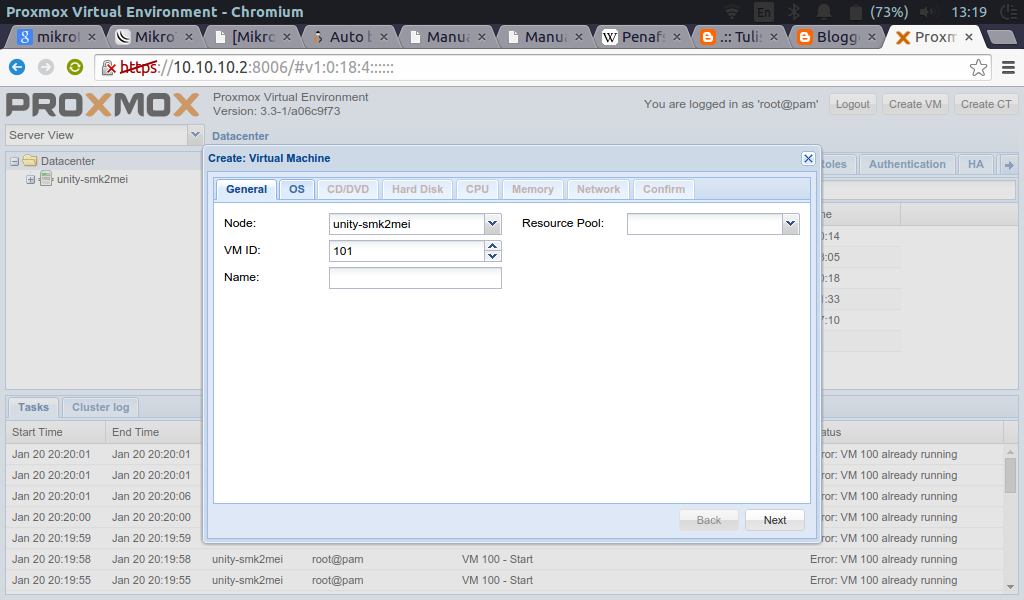Image resolution: width=1024 pixels, height=600 pixels.
Task: Switch to the OS wizard tab
Action: pos(296,189)
